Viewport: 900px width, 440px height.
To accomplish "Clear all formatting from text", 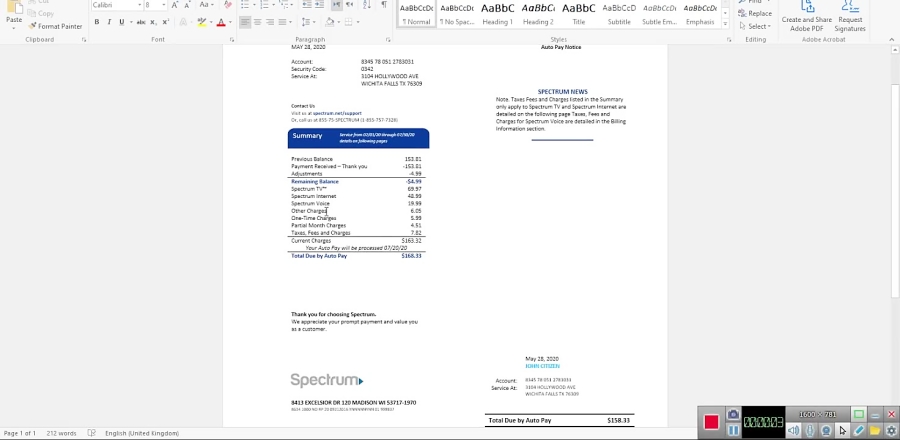I will pyautogui.click(x=228, y=5).
